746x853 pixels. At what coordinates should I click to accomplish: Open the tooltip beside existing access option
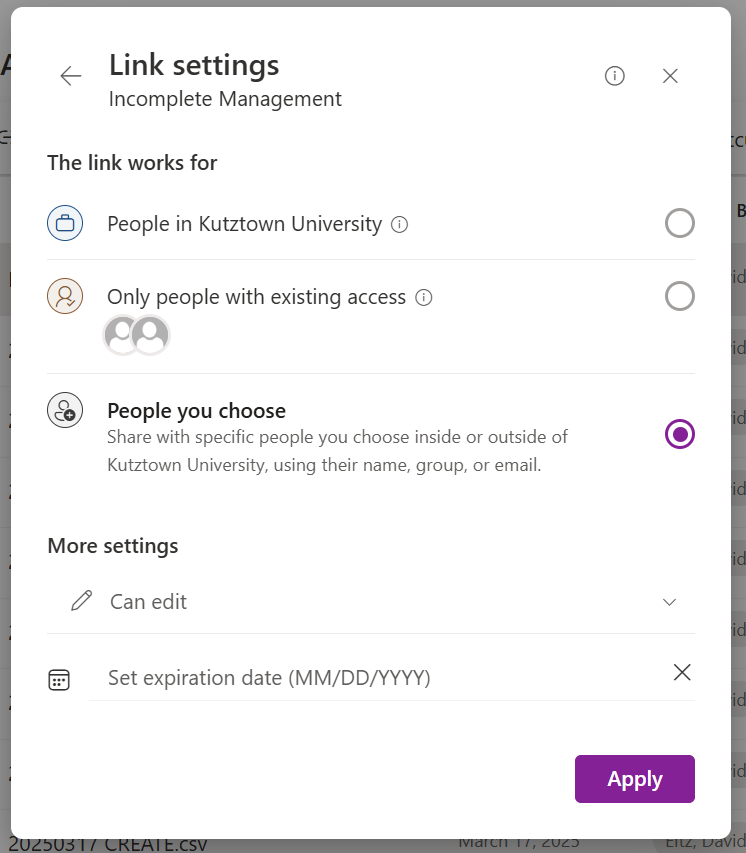pyautogui.click(x=424, y=297)
